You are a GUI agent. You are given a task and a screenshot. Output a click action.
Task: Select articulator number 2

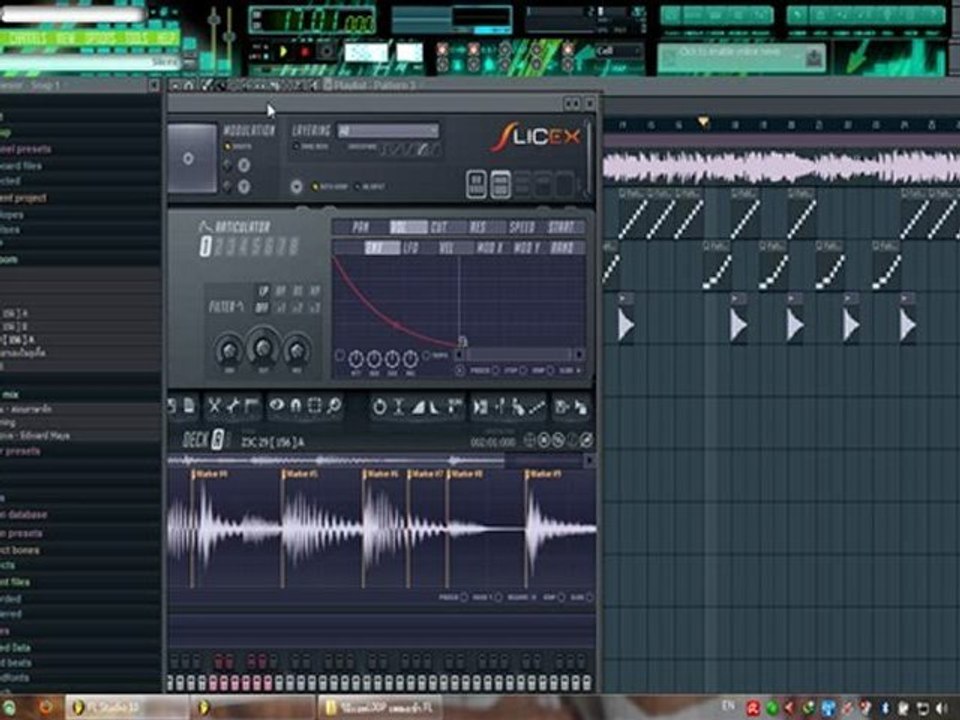[x=219, y=247]
